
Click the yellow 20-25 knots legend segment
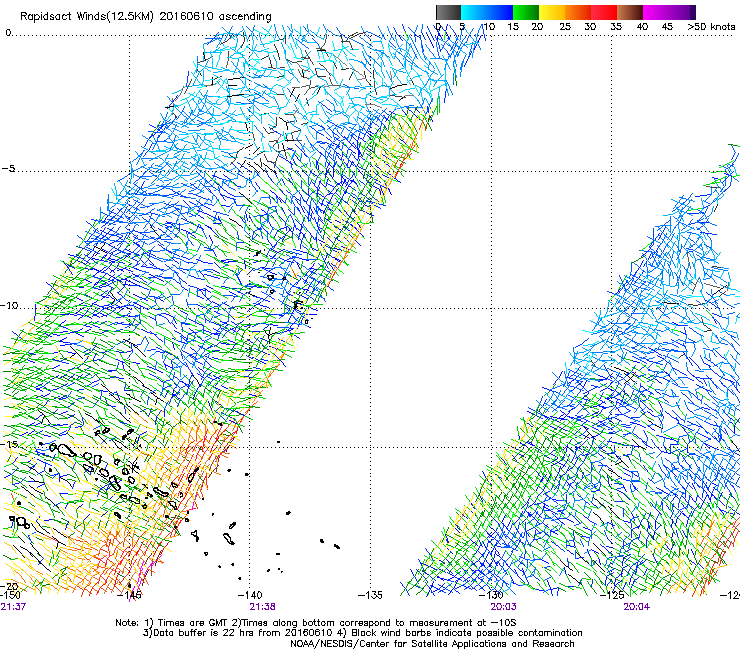[x=552, y=12]
